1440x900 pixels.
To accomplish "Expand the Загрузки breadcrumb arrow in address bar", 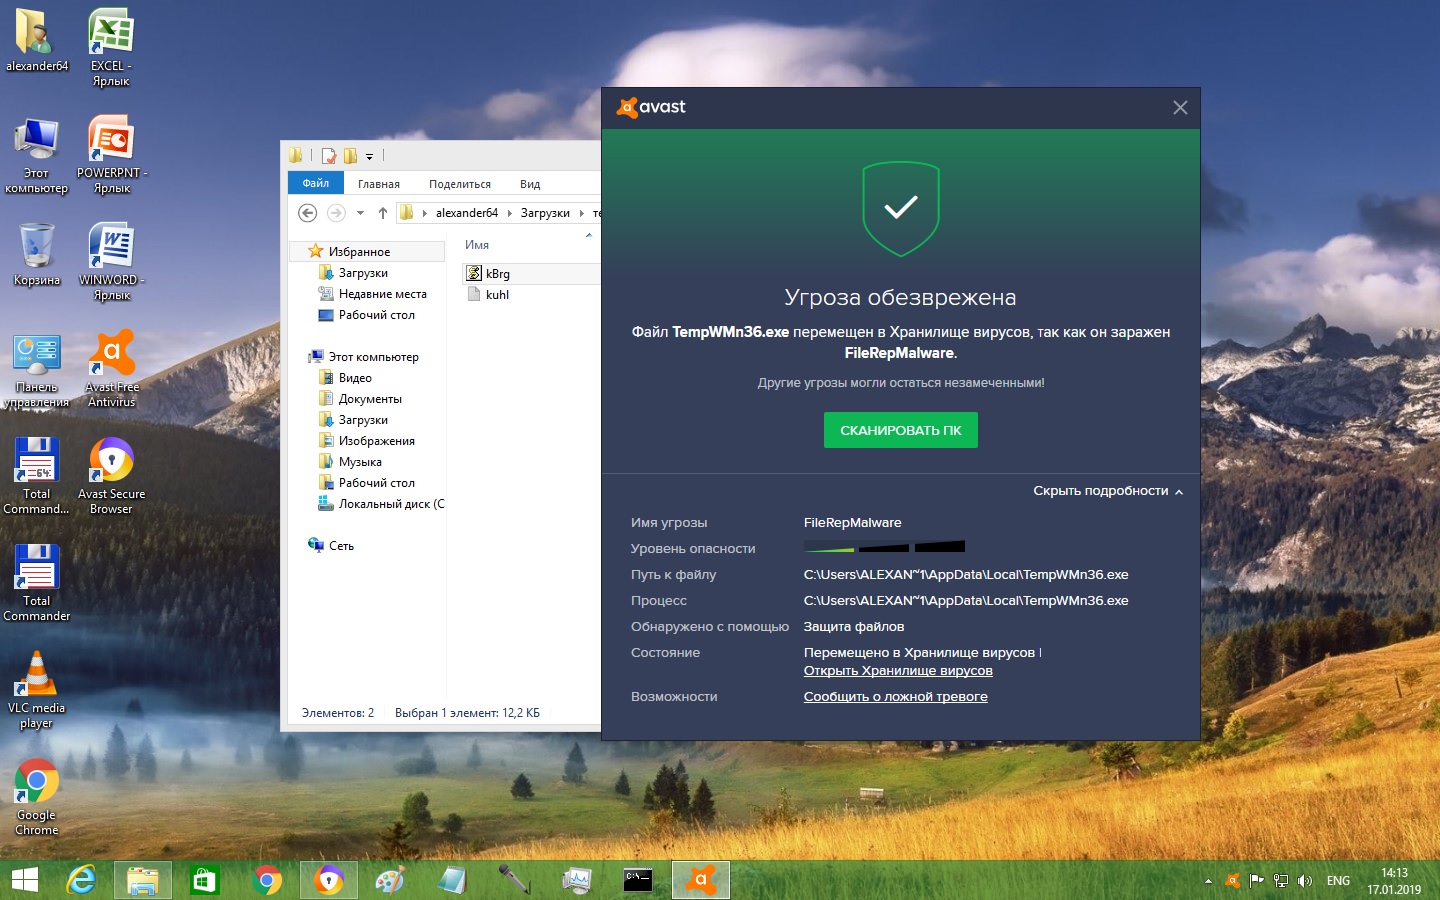I will (582, 213).
